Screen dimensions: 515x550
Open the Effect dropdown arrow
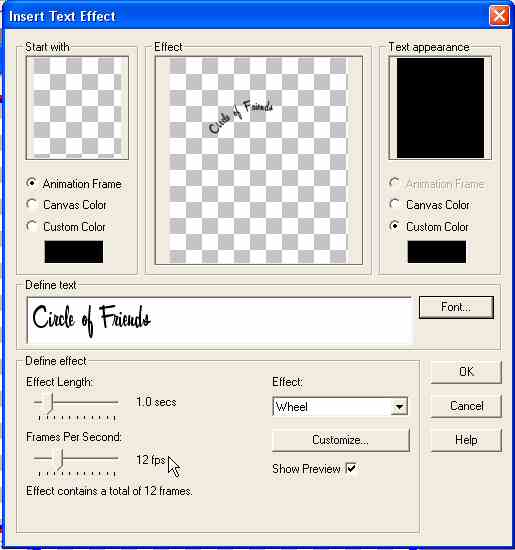click(399, 407)
